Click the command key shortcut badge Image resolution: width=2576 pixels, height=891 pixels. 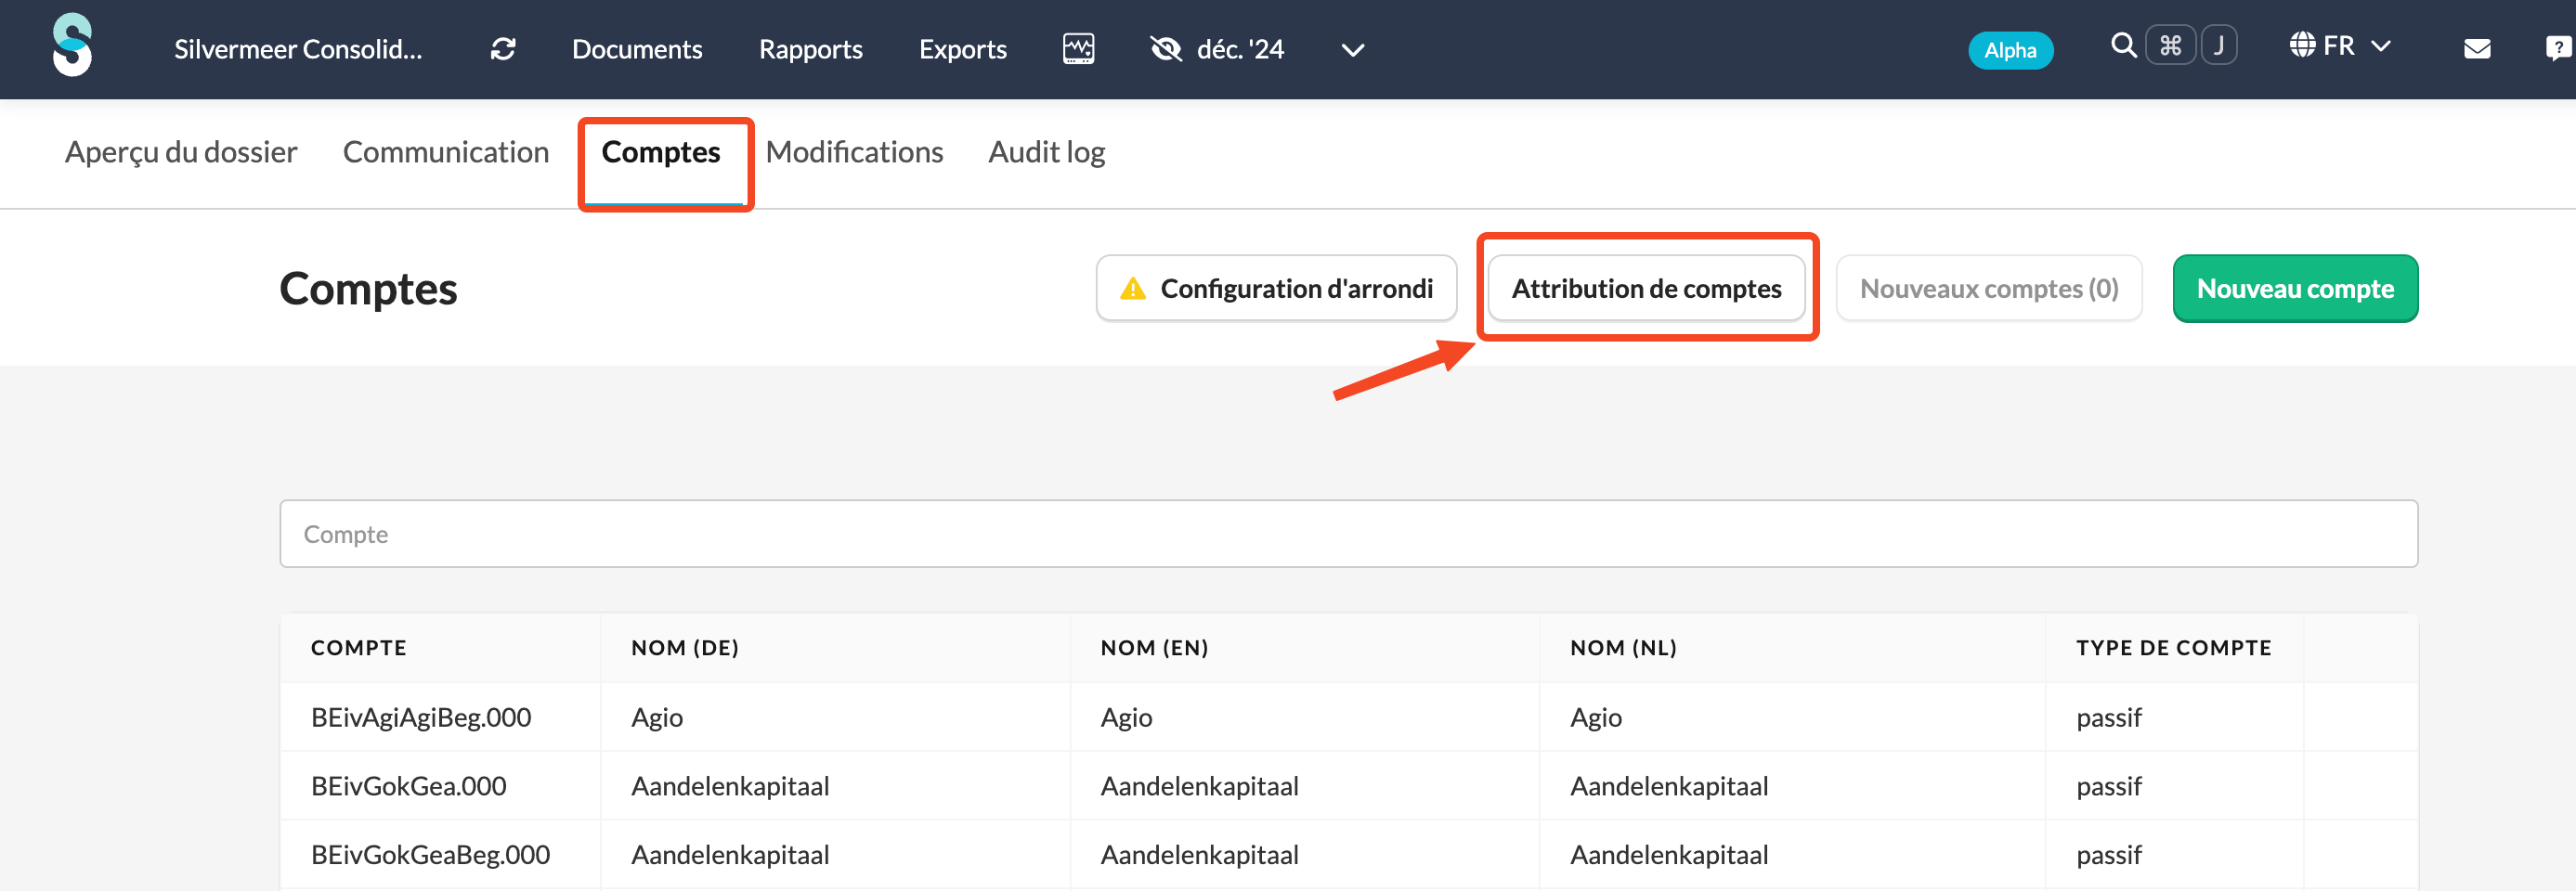(x=2170, y=46)
